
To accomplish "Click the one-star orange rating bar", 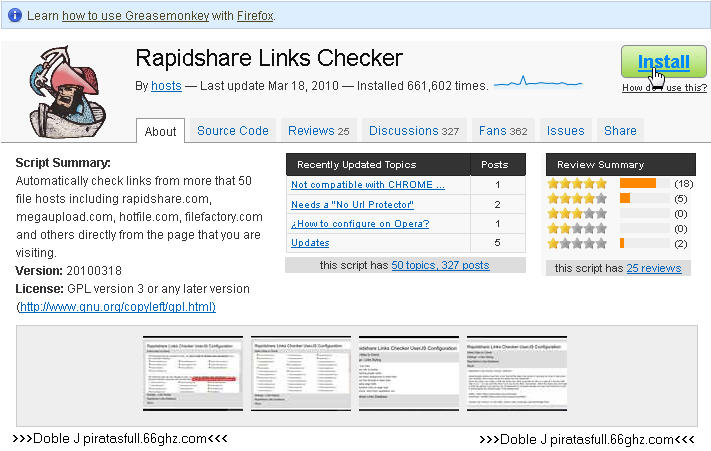I will (x=622, y=243).
